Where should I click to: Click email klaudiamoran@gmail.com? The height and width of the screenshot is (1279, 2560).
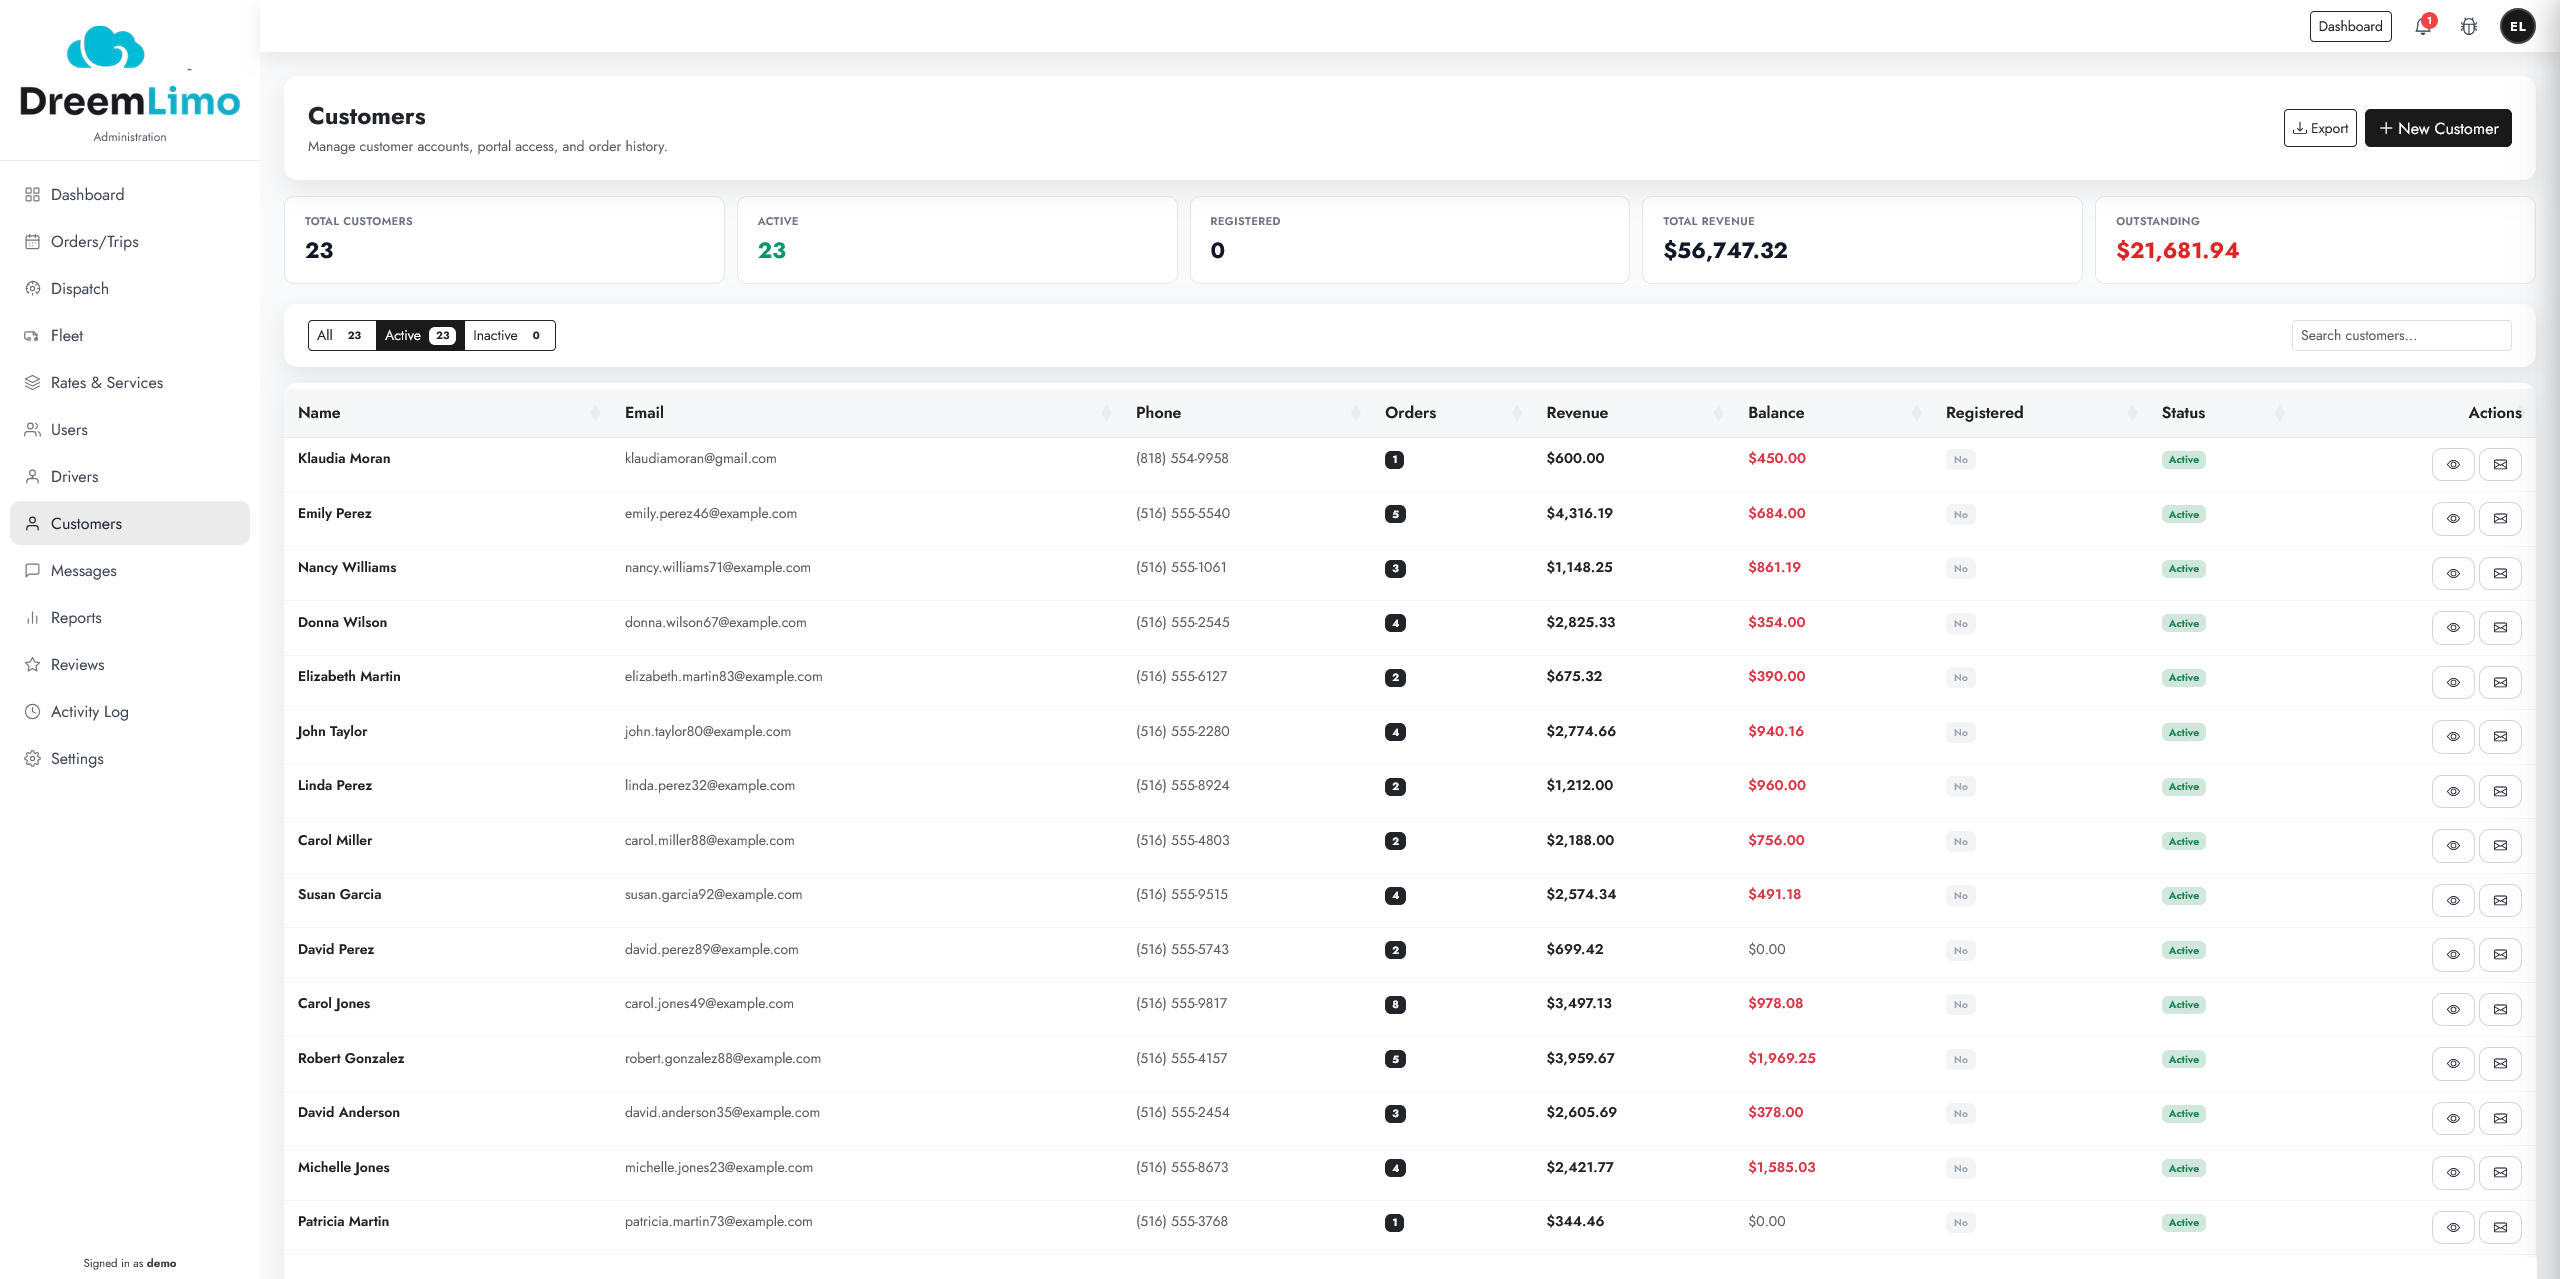[700, 458]
